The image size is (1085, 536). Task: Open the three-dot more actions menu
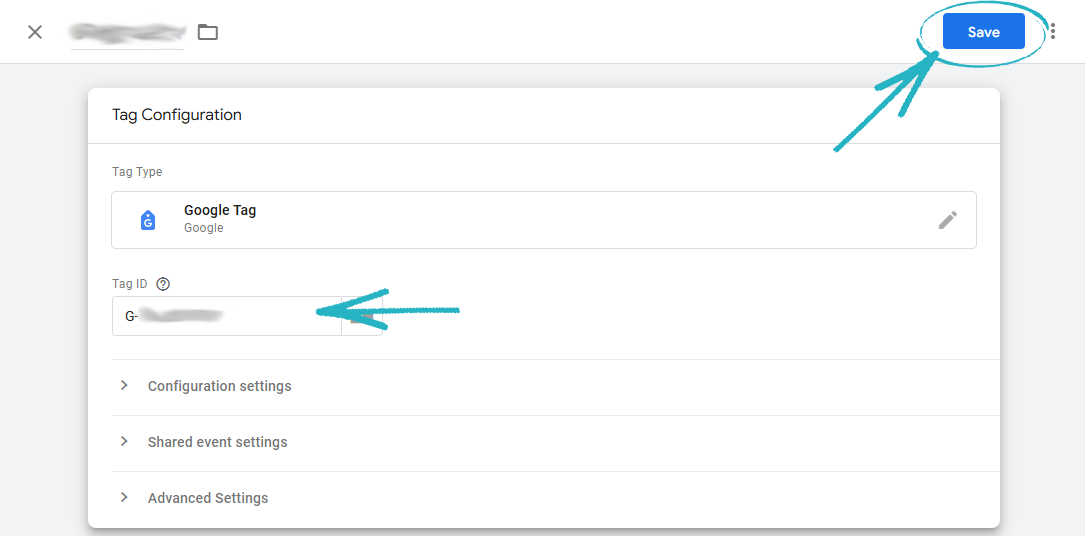tap(1052, 32)
